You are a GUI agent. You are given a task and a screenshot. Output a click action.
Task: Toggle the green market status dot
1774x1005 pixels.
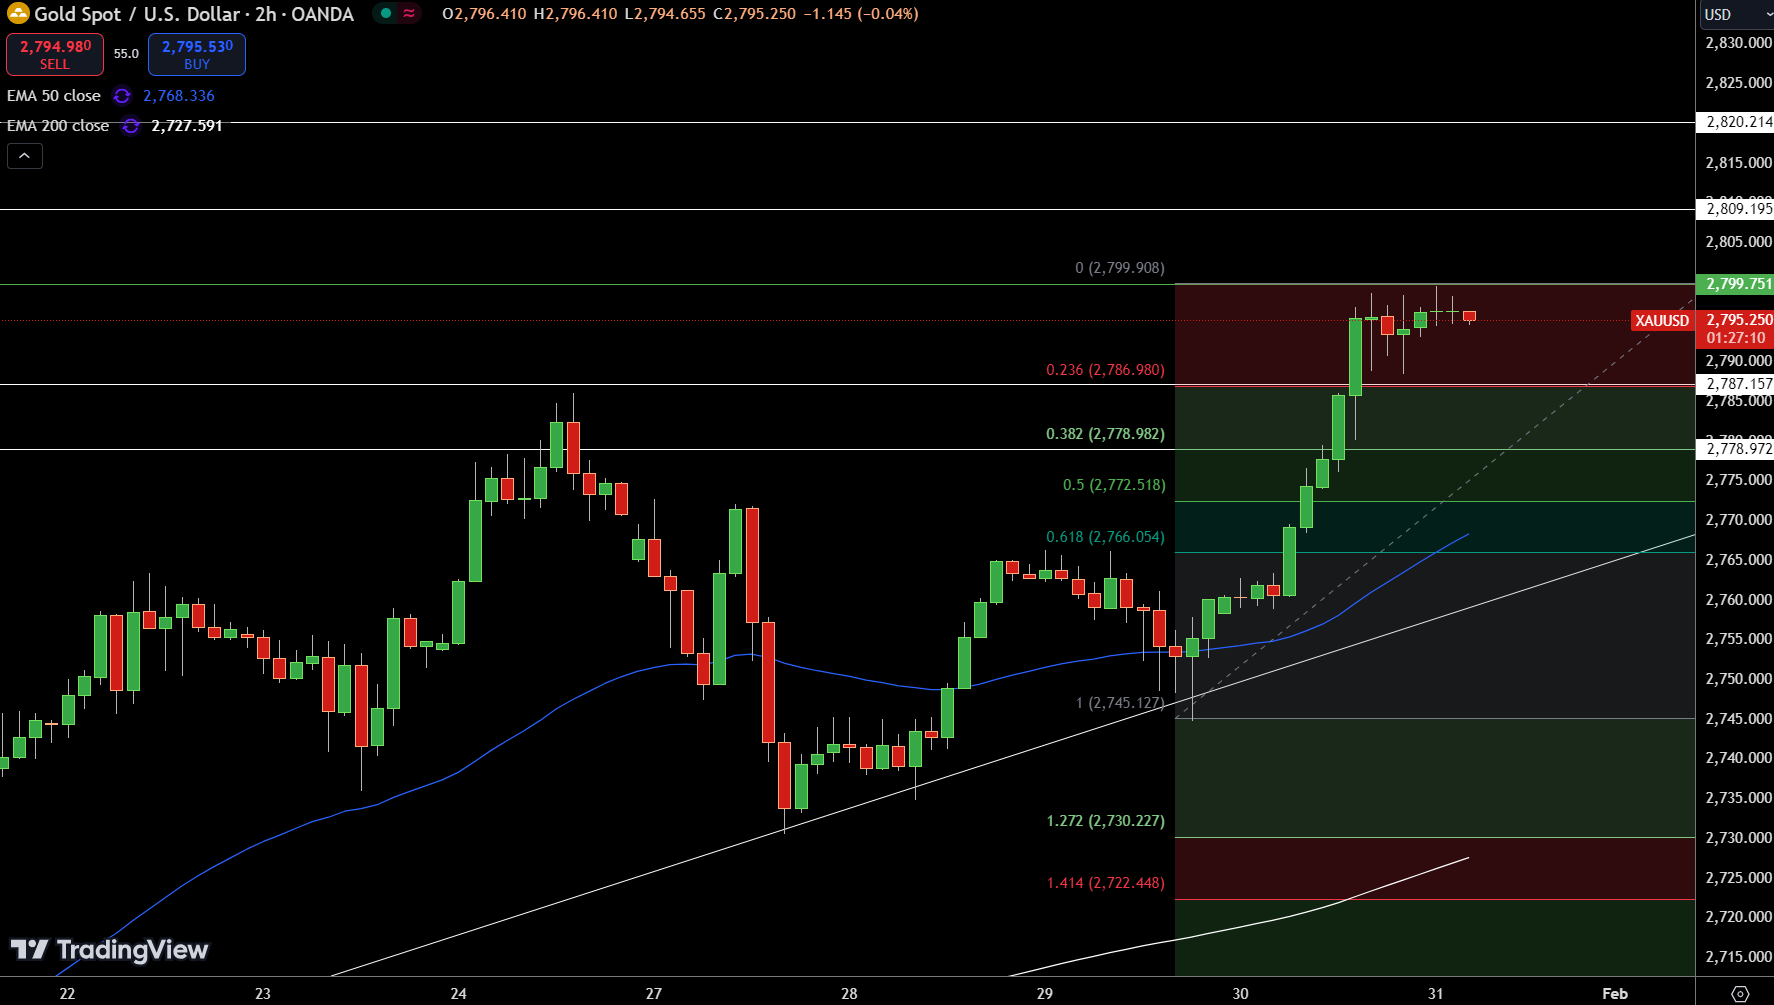[385, 14]
